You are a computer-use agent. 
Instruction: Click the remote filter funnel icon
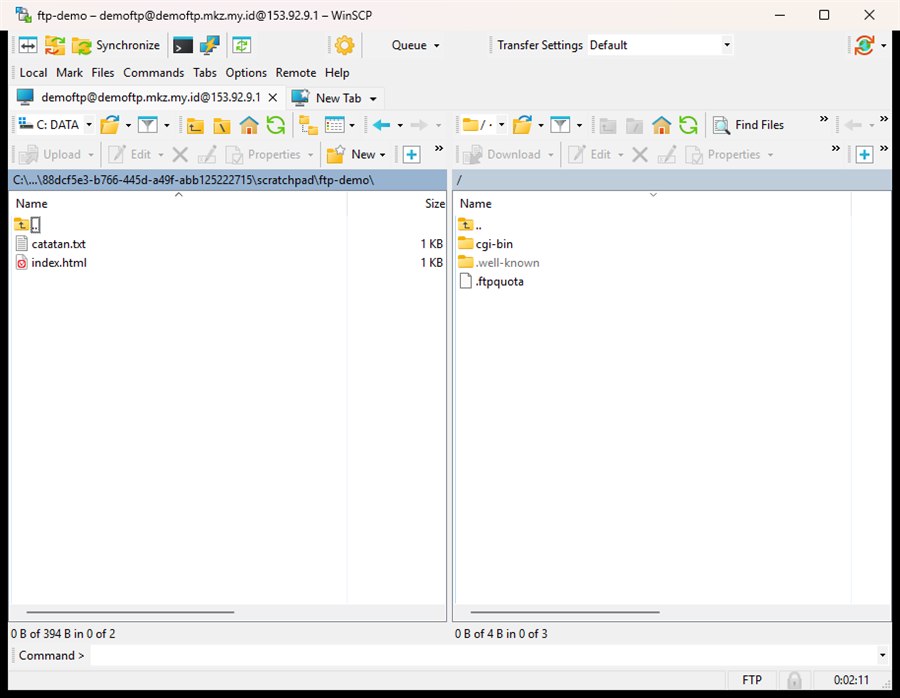pyautogui.click(x=560, y=125)
